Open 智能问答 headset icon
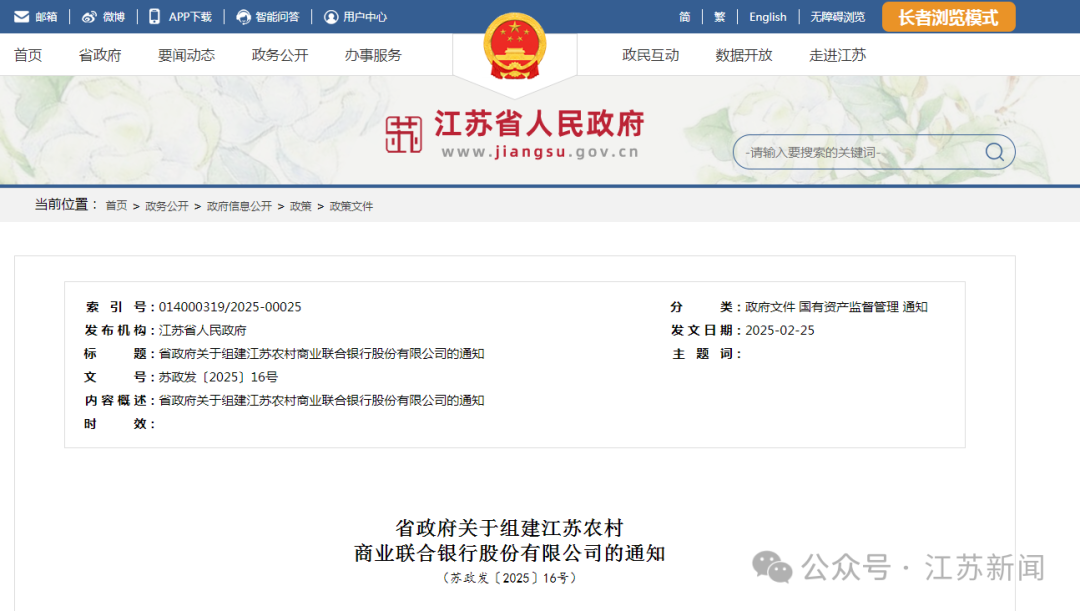The image size is (1080, 611). (243, 17)
